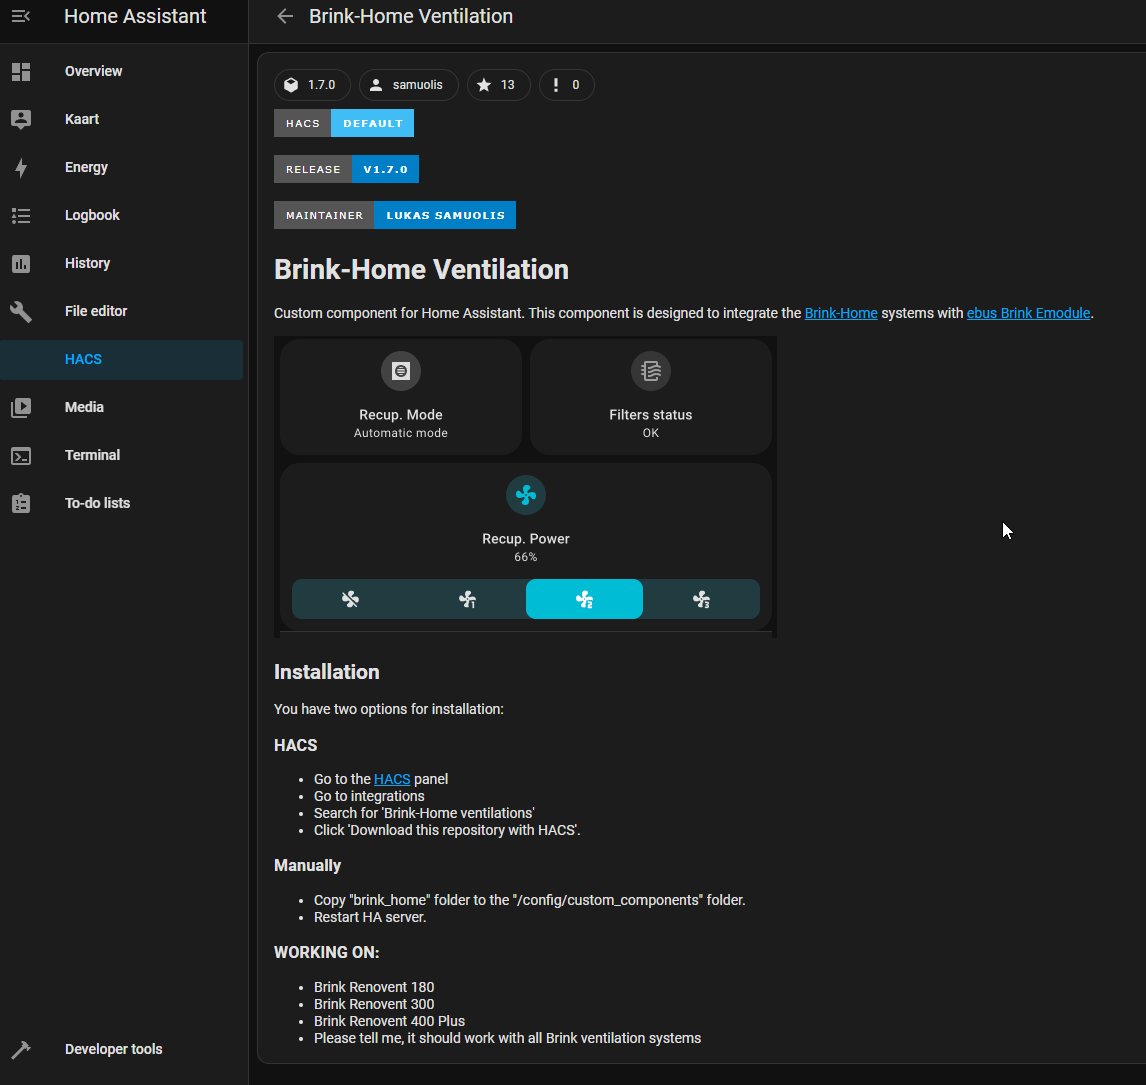The width and height of the screenshot is (1146, 1085).
Task: Select the fan-off speed button
Action: click(x=350, y=599)
